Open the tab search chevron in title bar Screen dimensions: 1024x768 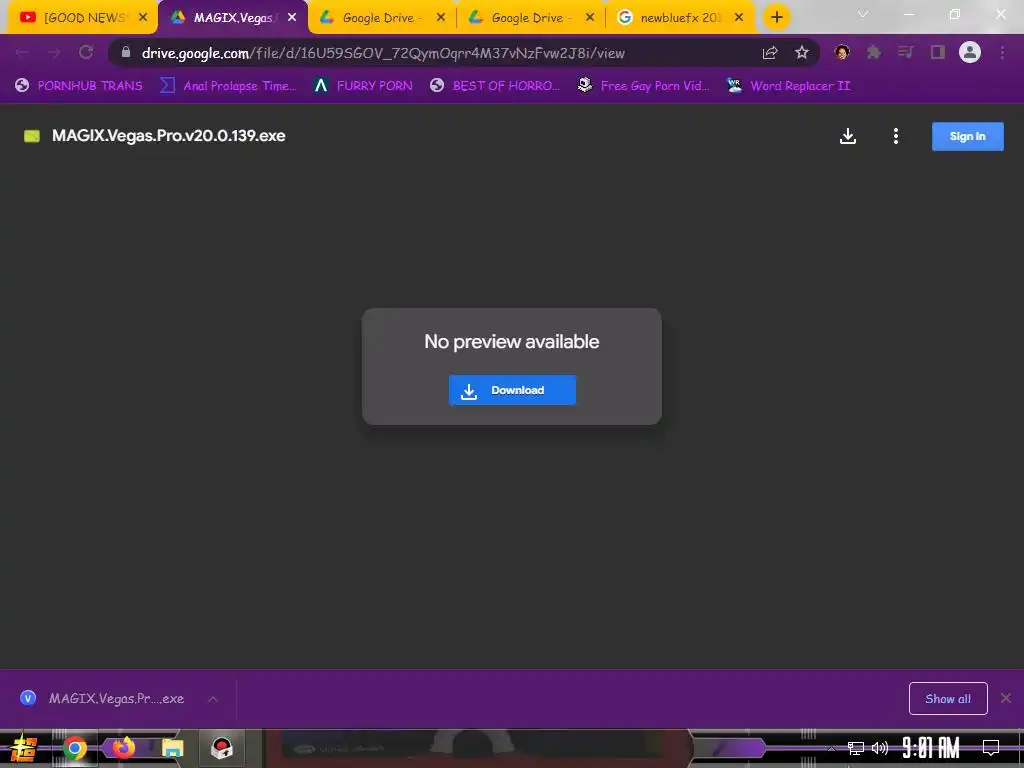[x=863, y=14]
